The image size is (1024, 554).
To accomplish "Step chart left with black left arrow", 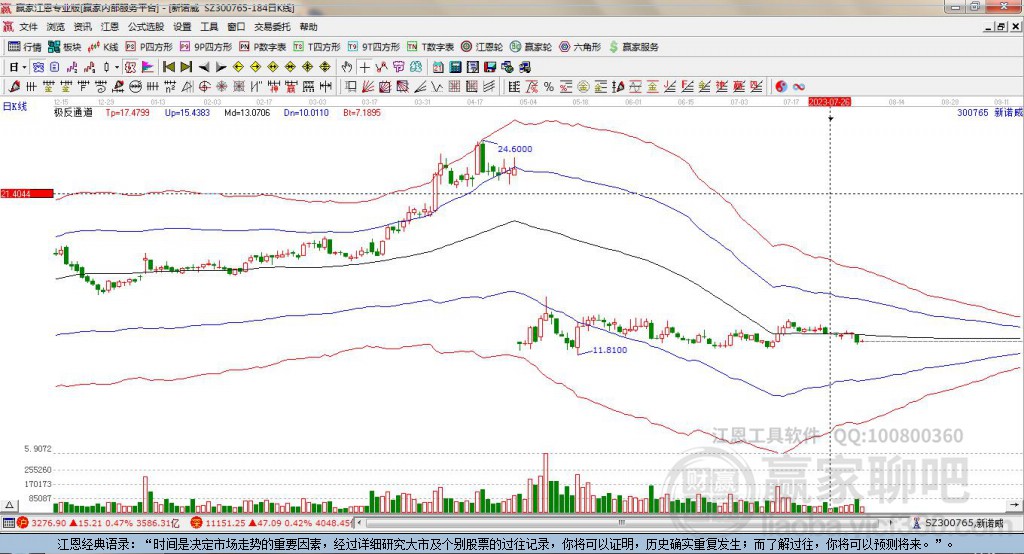I will click(x=204, y=67).
